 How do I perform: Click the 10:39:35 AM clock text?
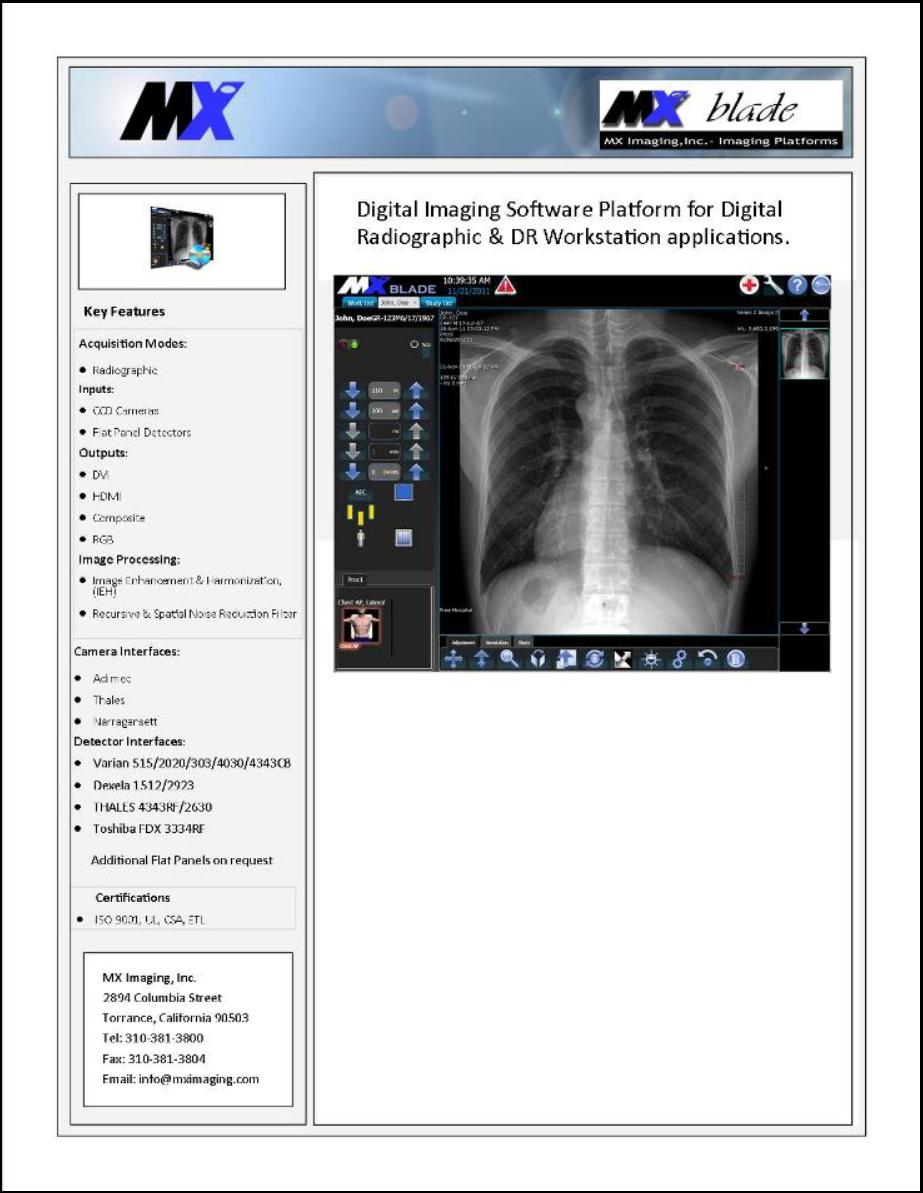click(466, 281)
